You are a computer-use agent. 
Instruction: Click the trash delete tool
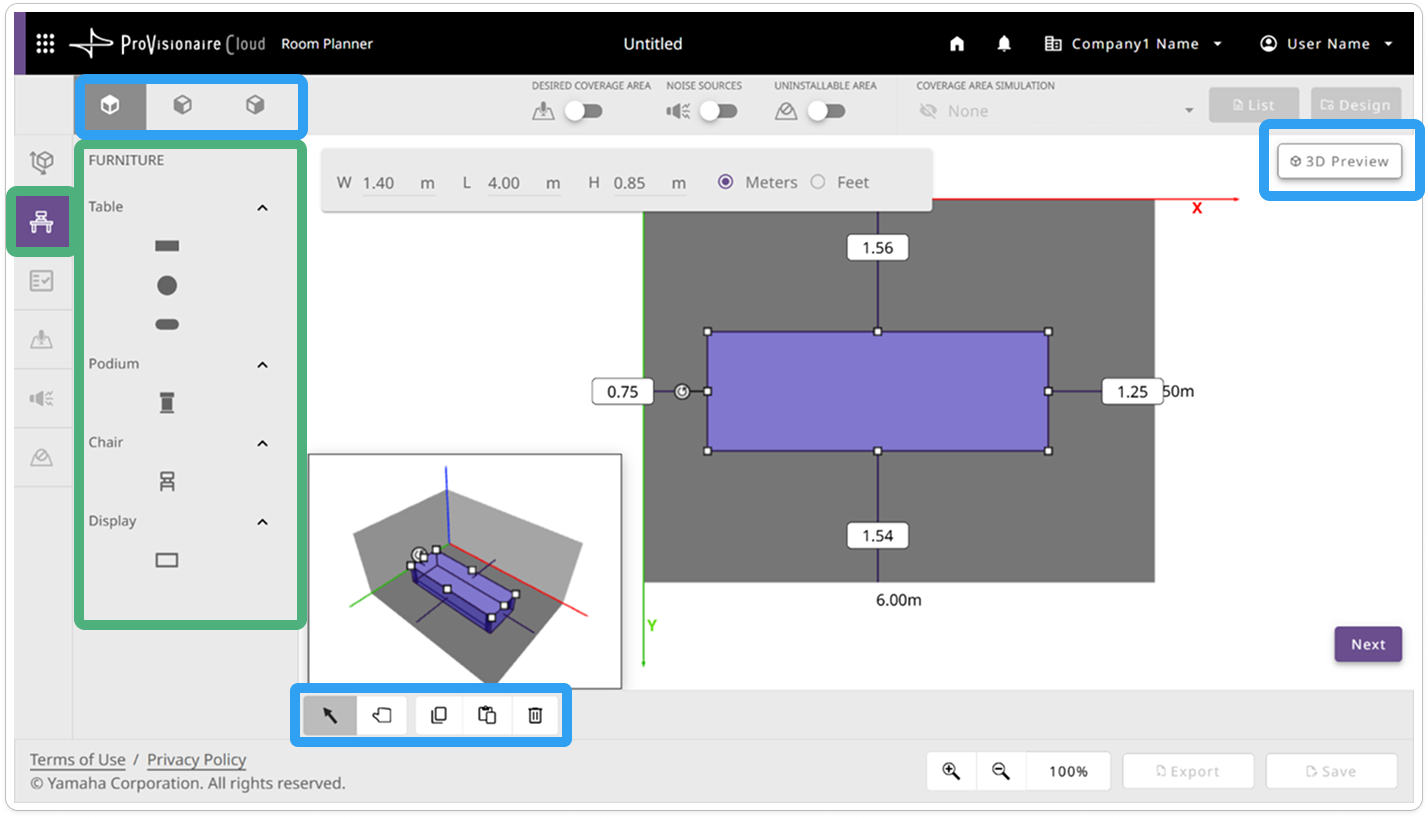pos(535,715)
